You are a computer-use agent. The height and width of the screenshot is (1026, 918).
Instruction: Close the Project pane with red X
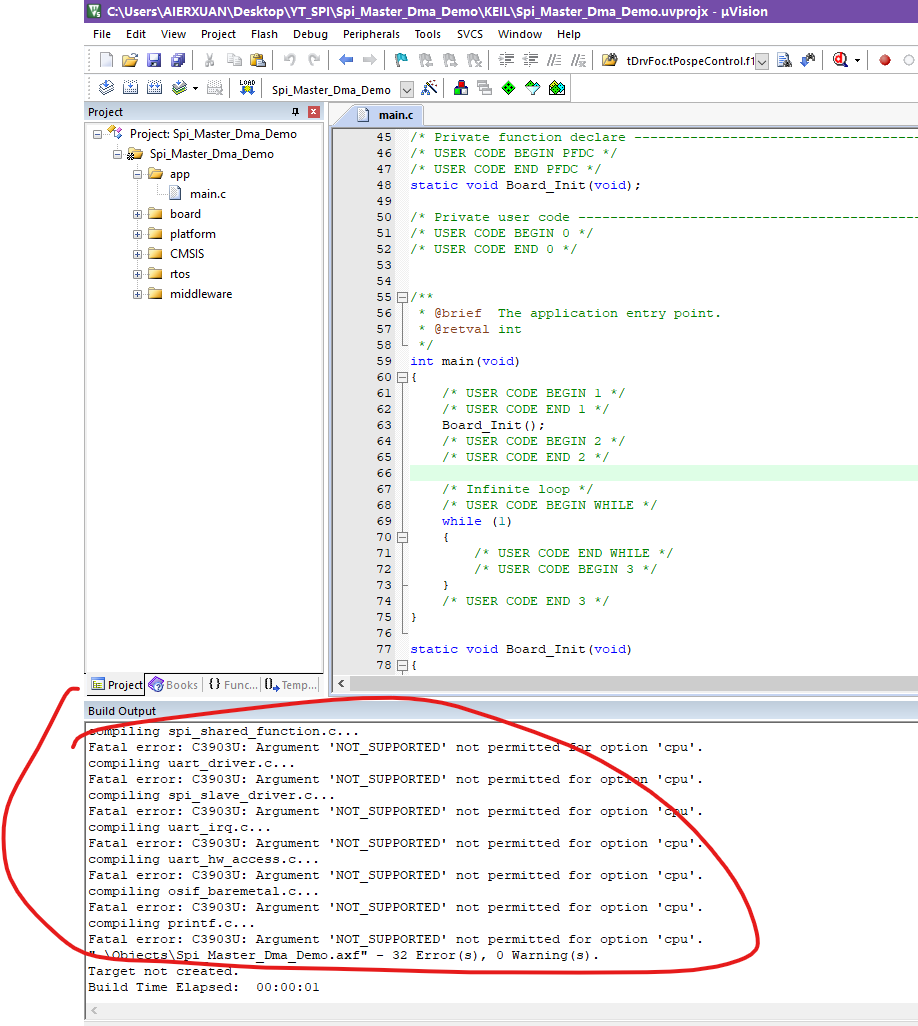point(313,112)
